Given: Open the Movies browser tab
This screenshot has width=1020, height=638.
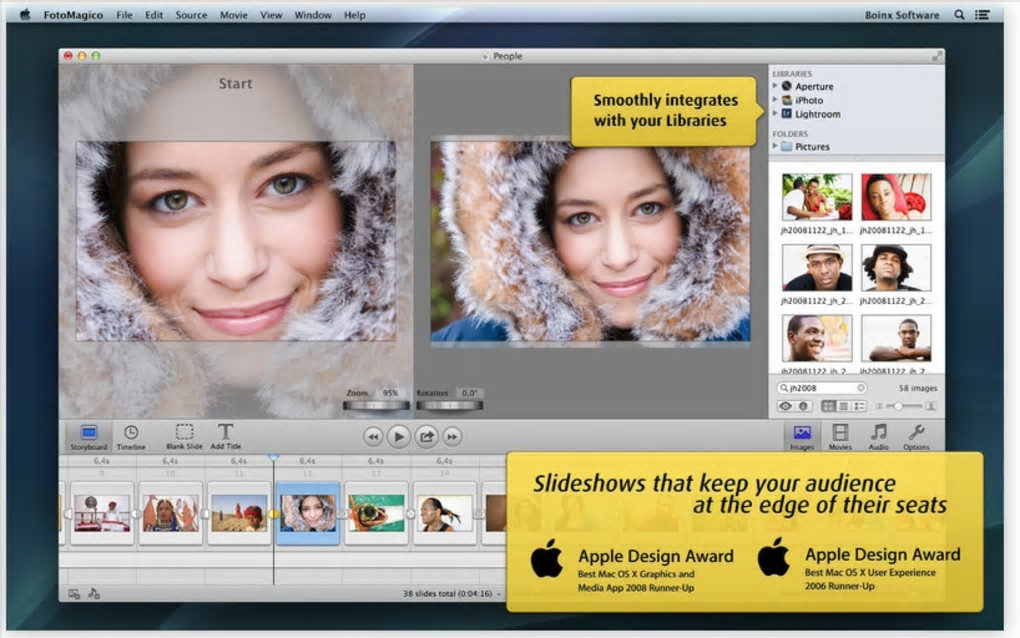Looking at the screenshot, I should [840, 437].
